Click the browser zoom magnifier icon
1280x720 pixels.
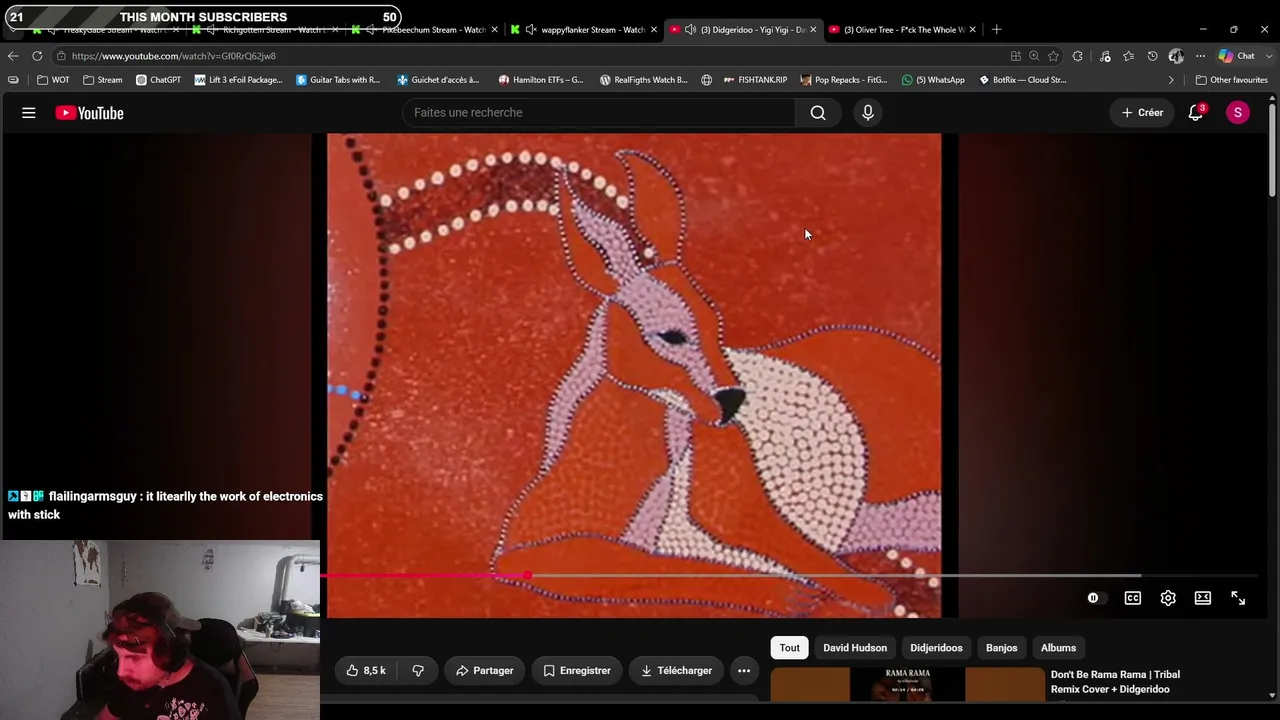[x=1034, y=56]
